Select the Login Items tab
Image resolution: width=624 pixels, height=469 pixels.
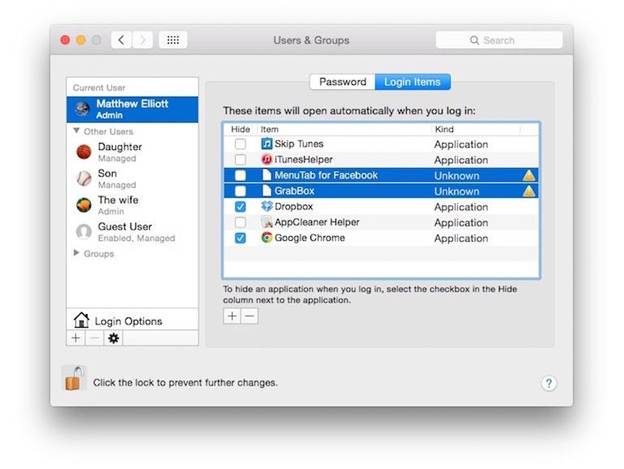pyautogui.click(x=412, y=82)
